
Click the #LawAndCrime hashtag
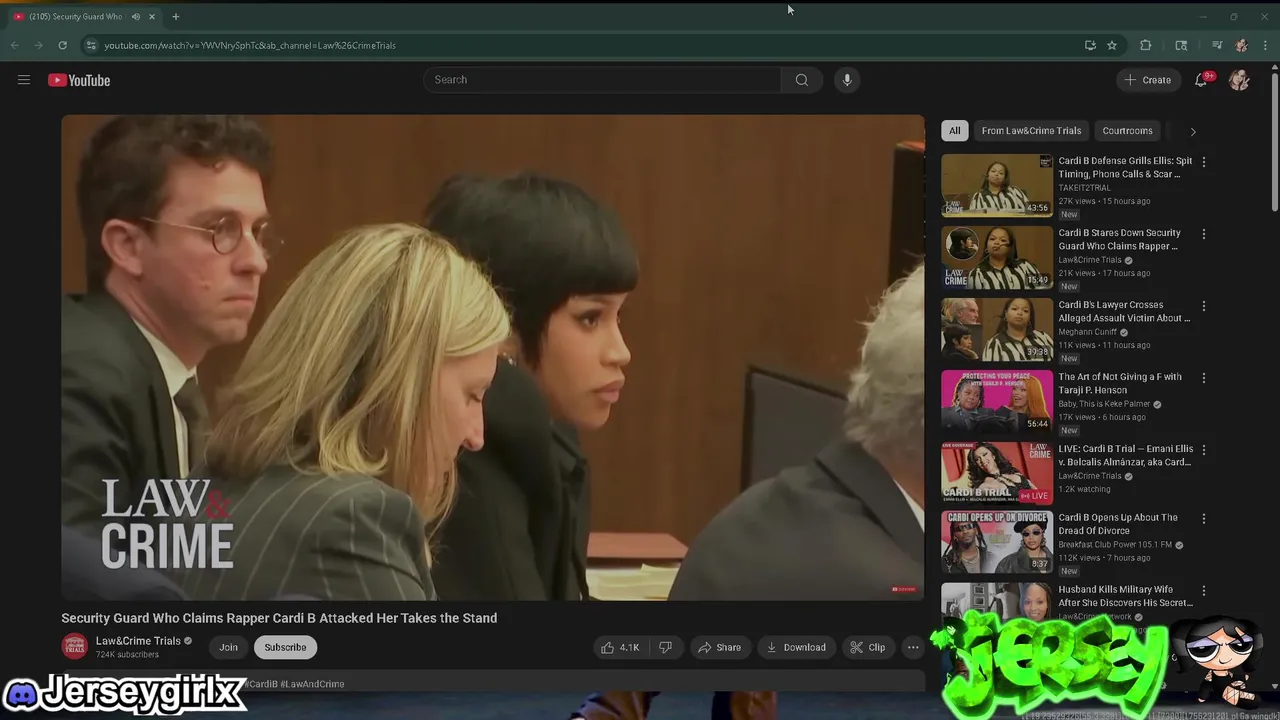312,684
